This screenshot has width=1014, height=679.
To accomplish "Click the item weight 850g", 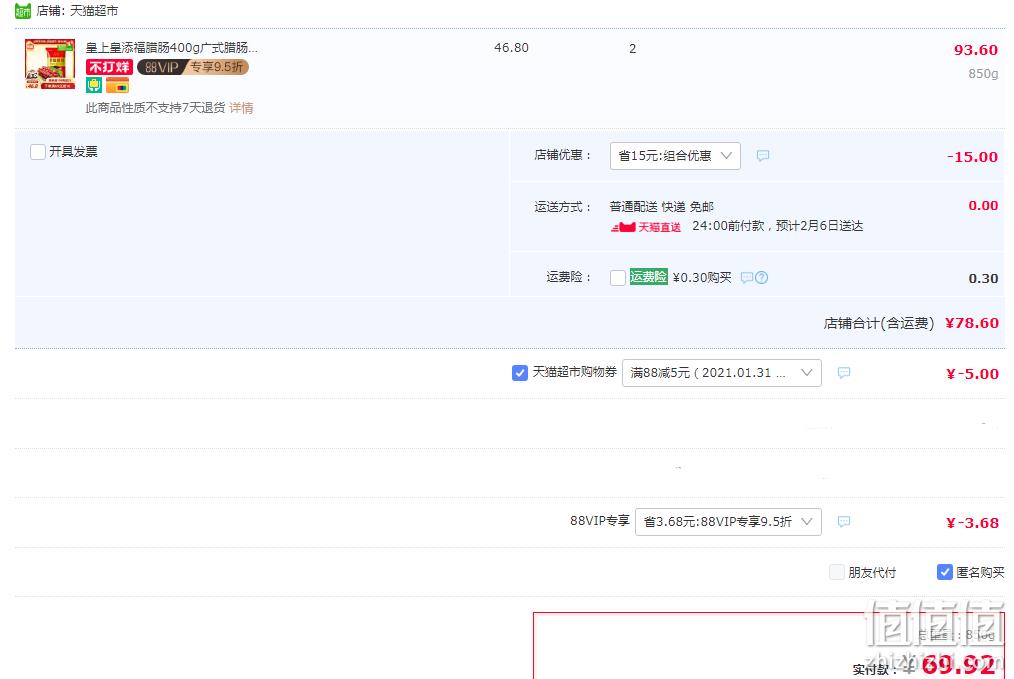I will point(983,74).
